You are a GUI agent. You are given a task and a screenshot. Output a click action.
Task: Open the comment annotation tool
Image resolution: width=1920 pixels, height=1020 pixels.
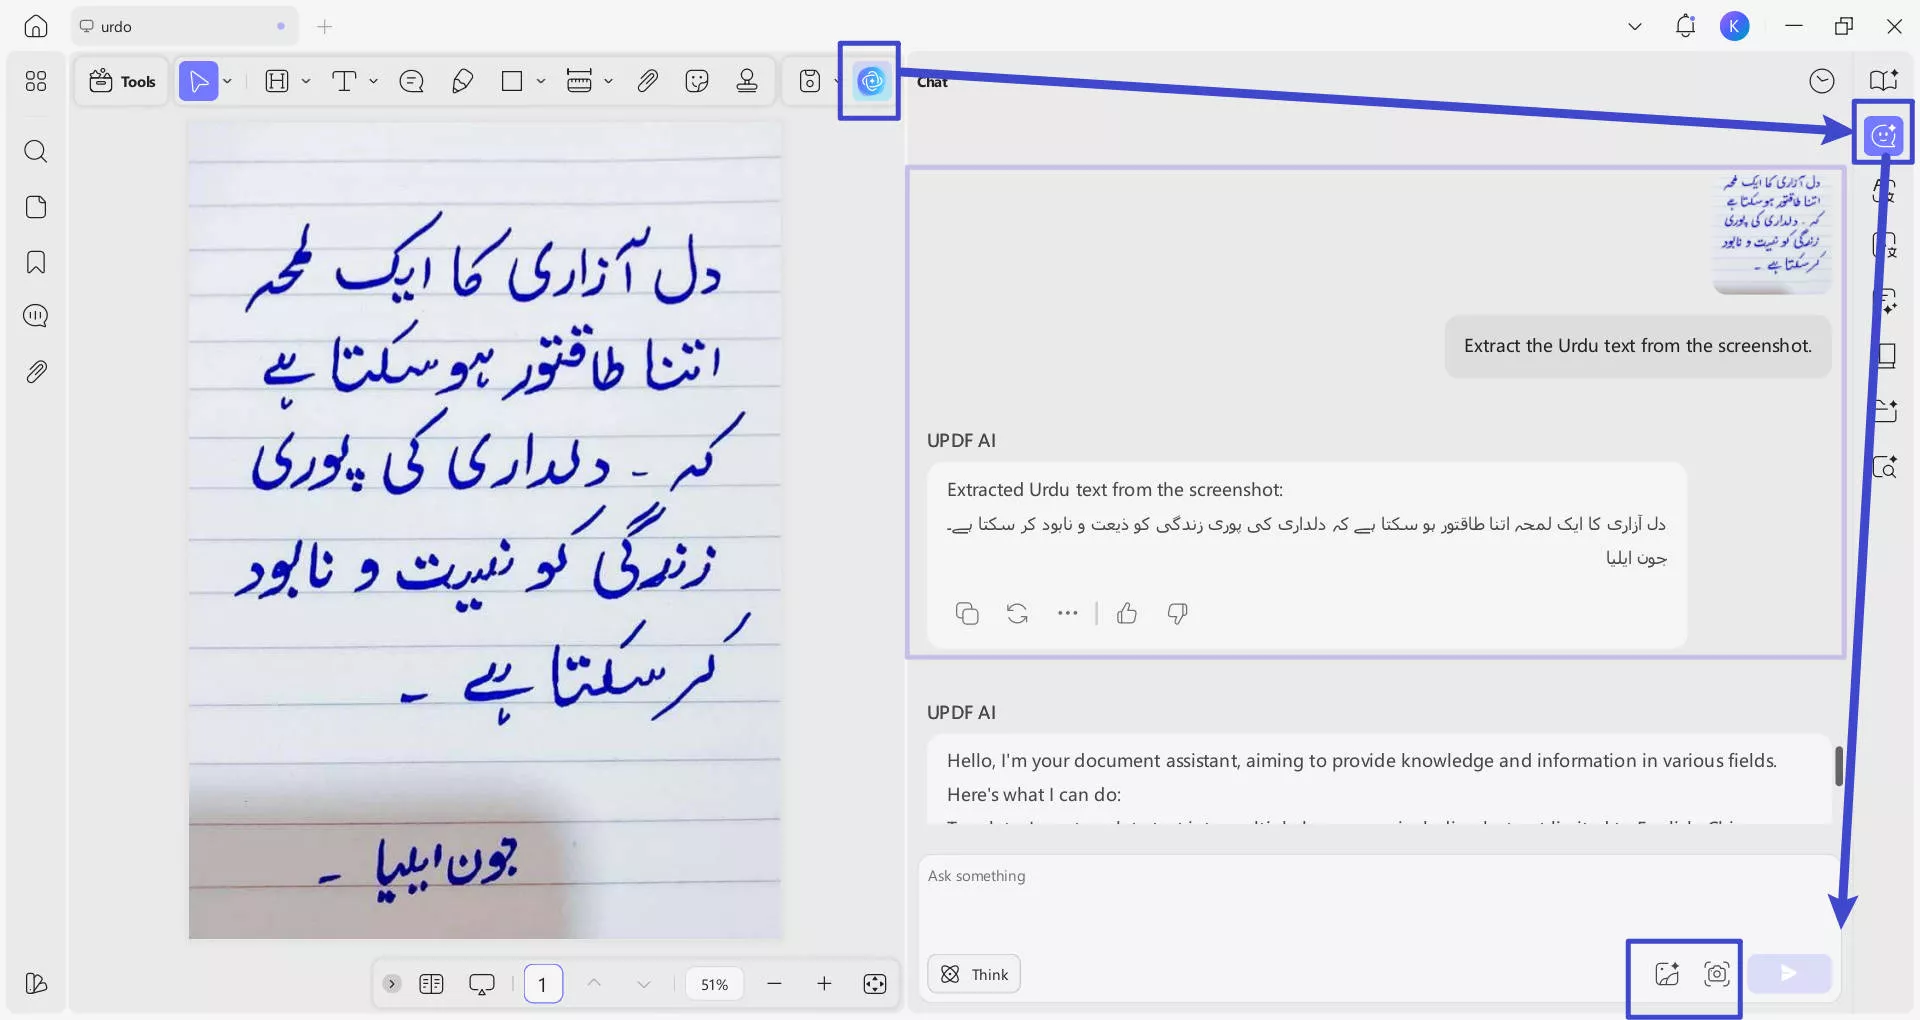point(412,81)
